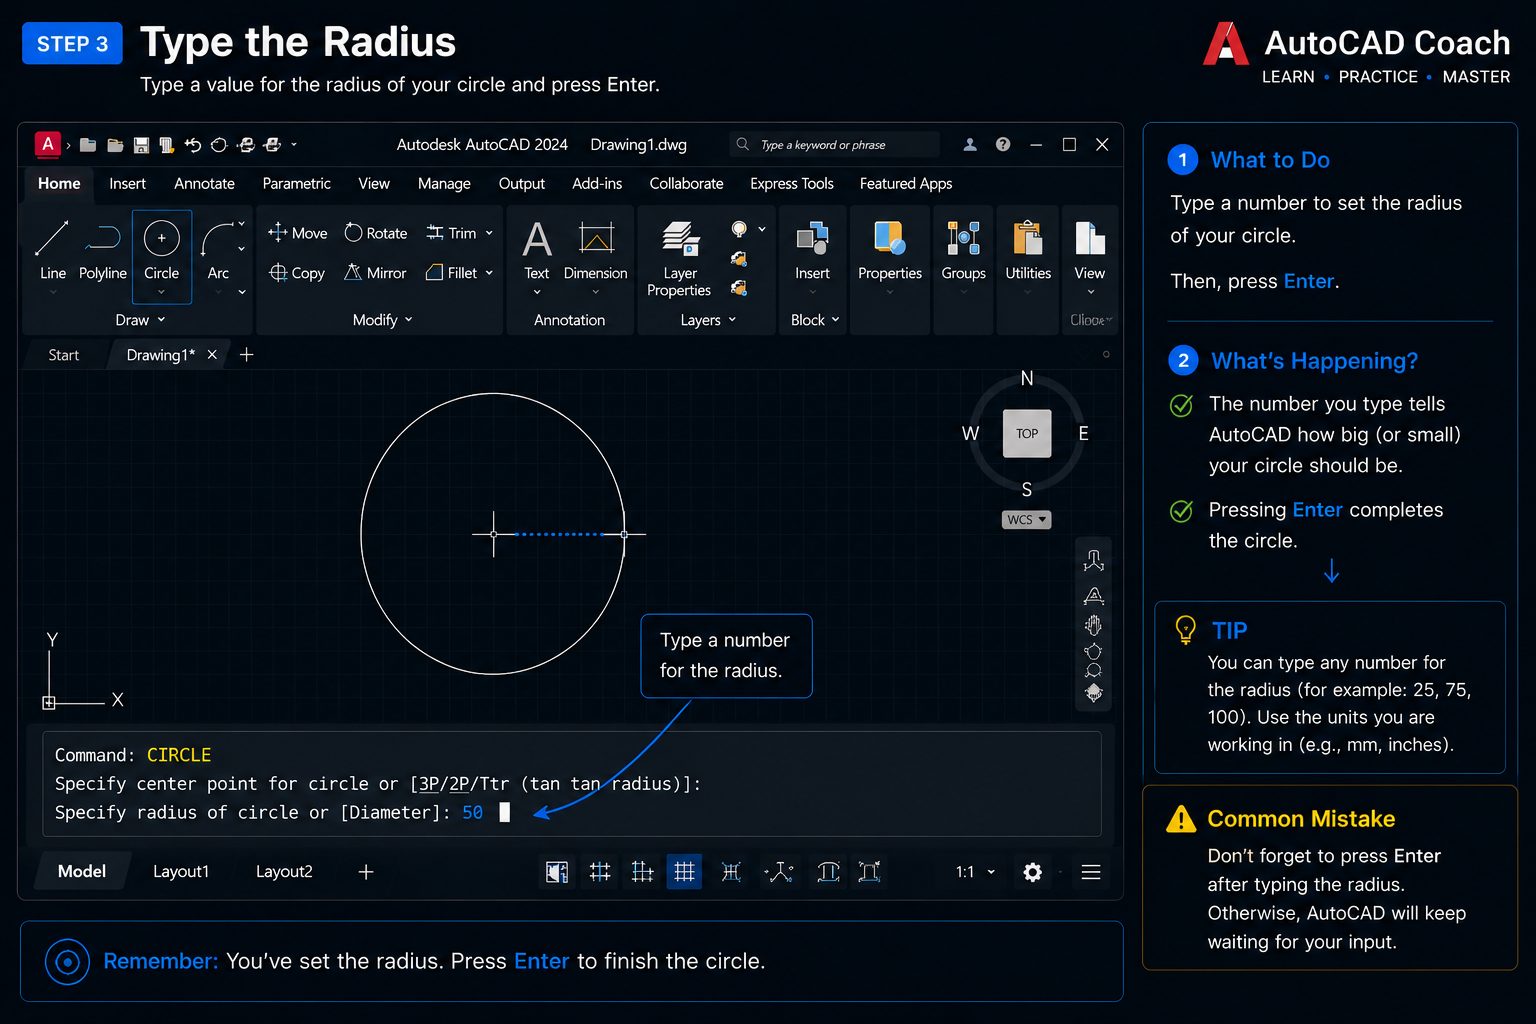Expand the Layers panel
The height and width of the screenshot is (1024, 1536).
[x=708, y=320]
